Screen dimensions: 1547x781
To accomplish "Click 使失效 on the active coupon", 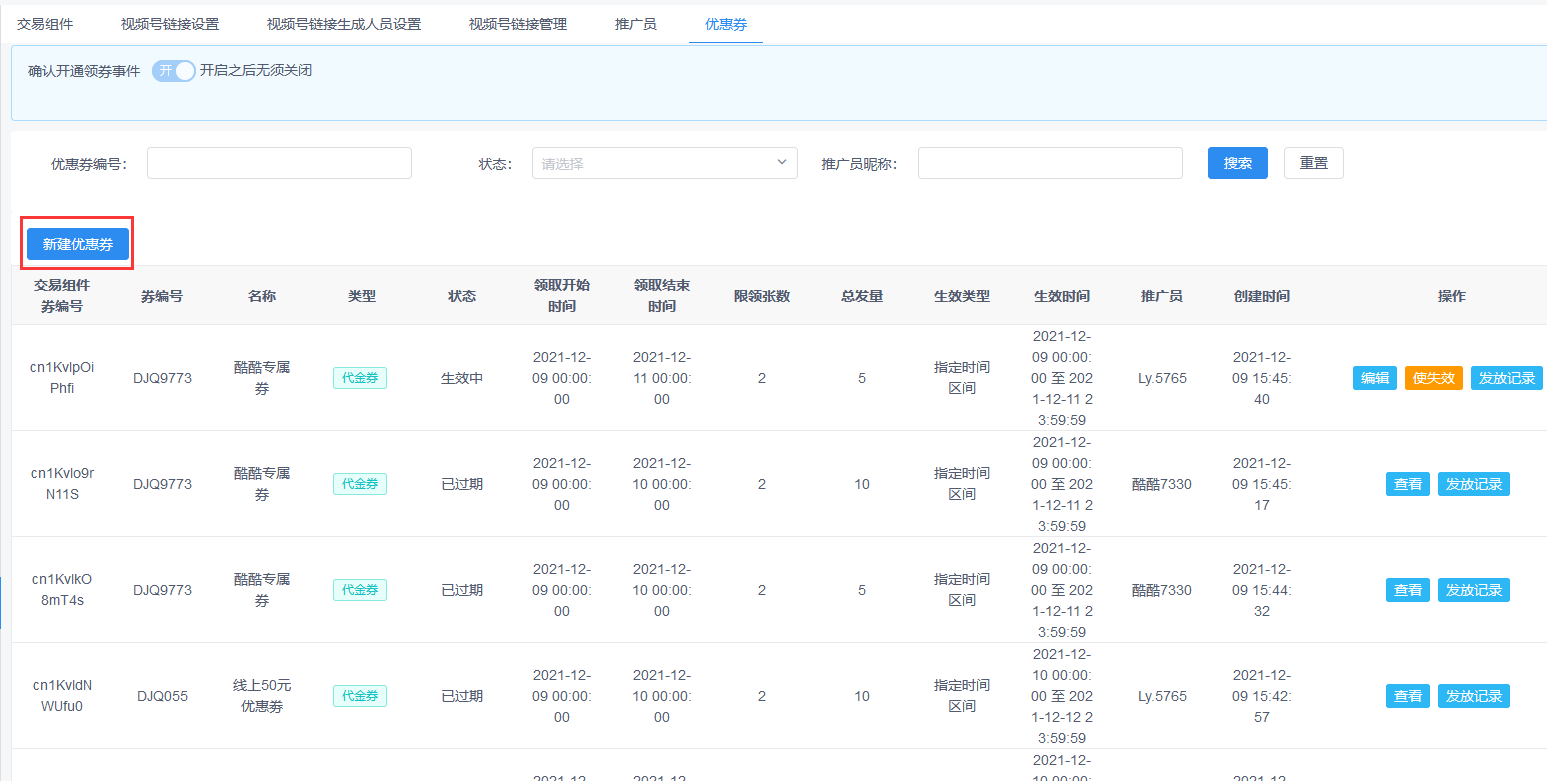I will coord(1434,378).
